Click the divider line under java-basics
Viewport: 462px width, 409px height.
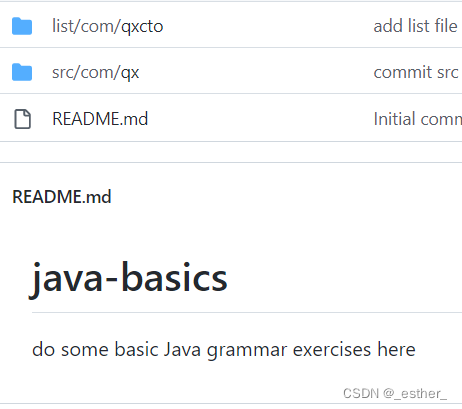[247, 313]
